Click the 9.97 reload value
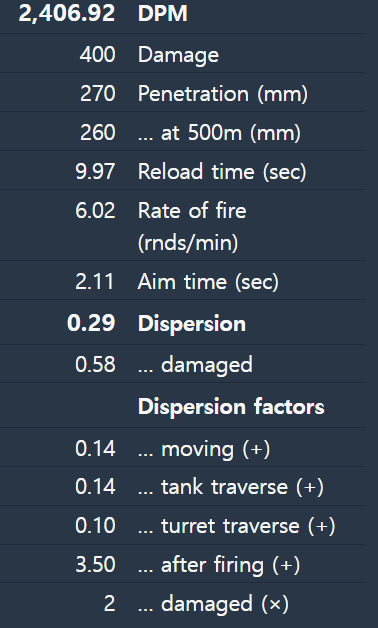378x628 pixels. tap(95, 172)
